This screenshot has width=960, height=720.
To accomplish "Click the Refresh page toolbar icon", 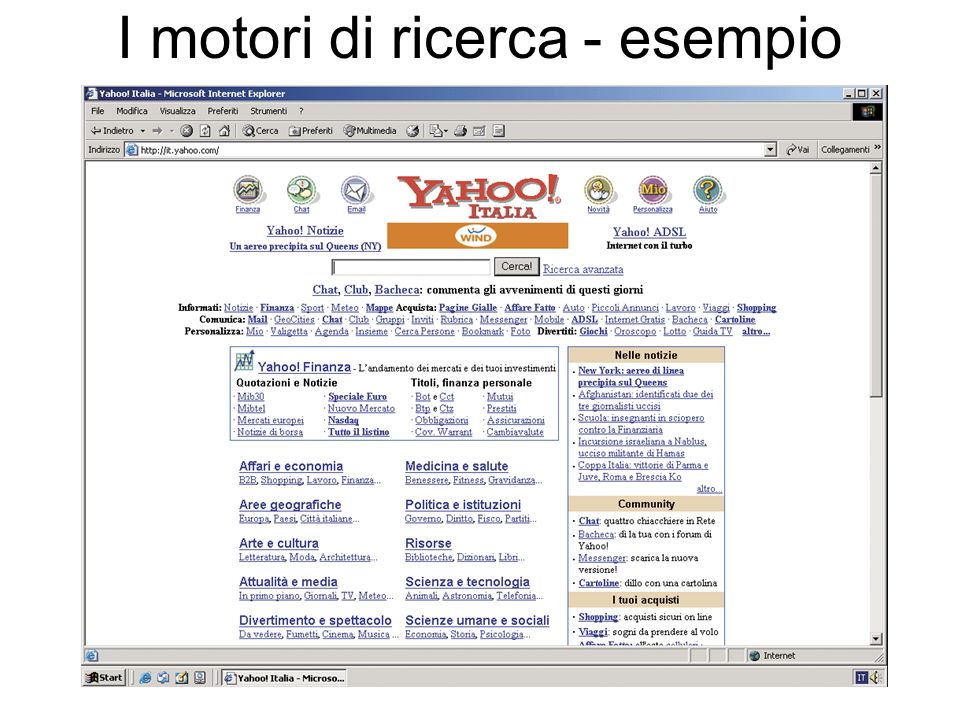I will 205,130.
